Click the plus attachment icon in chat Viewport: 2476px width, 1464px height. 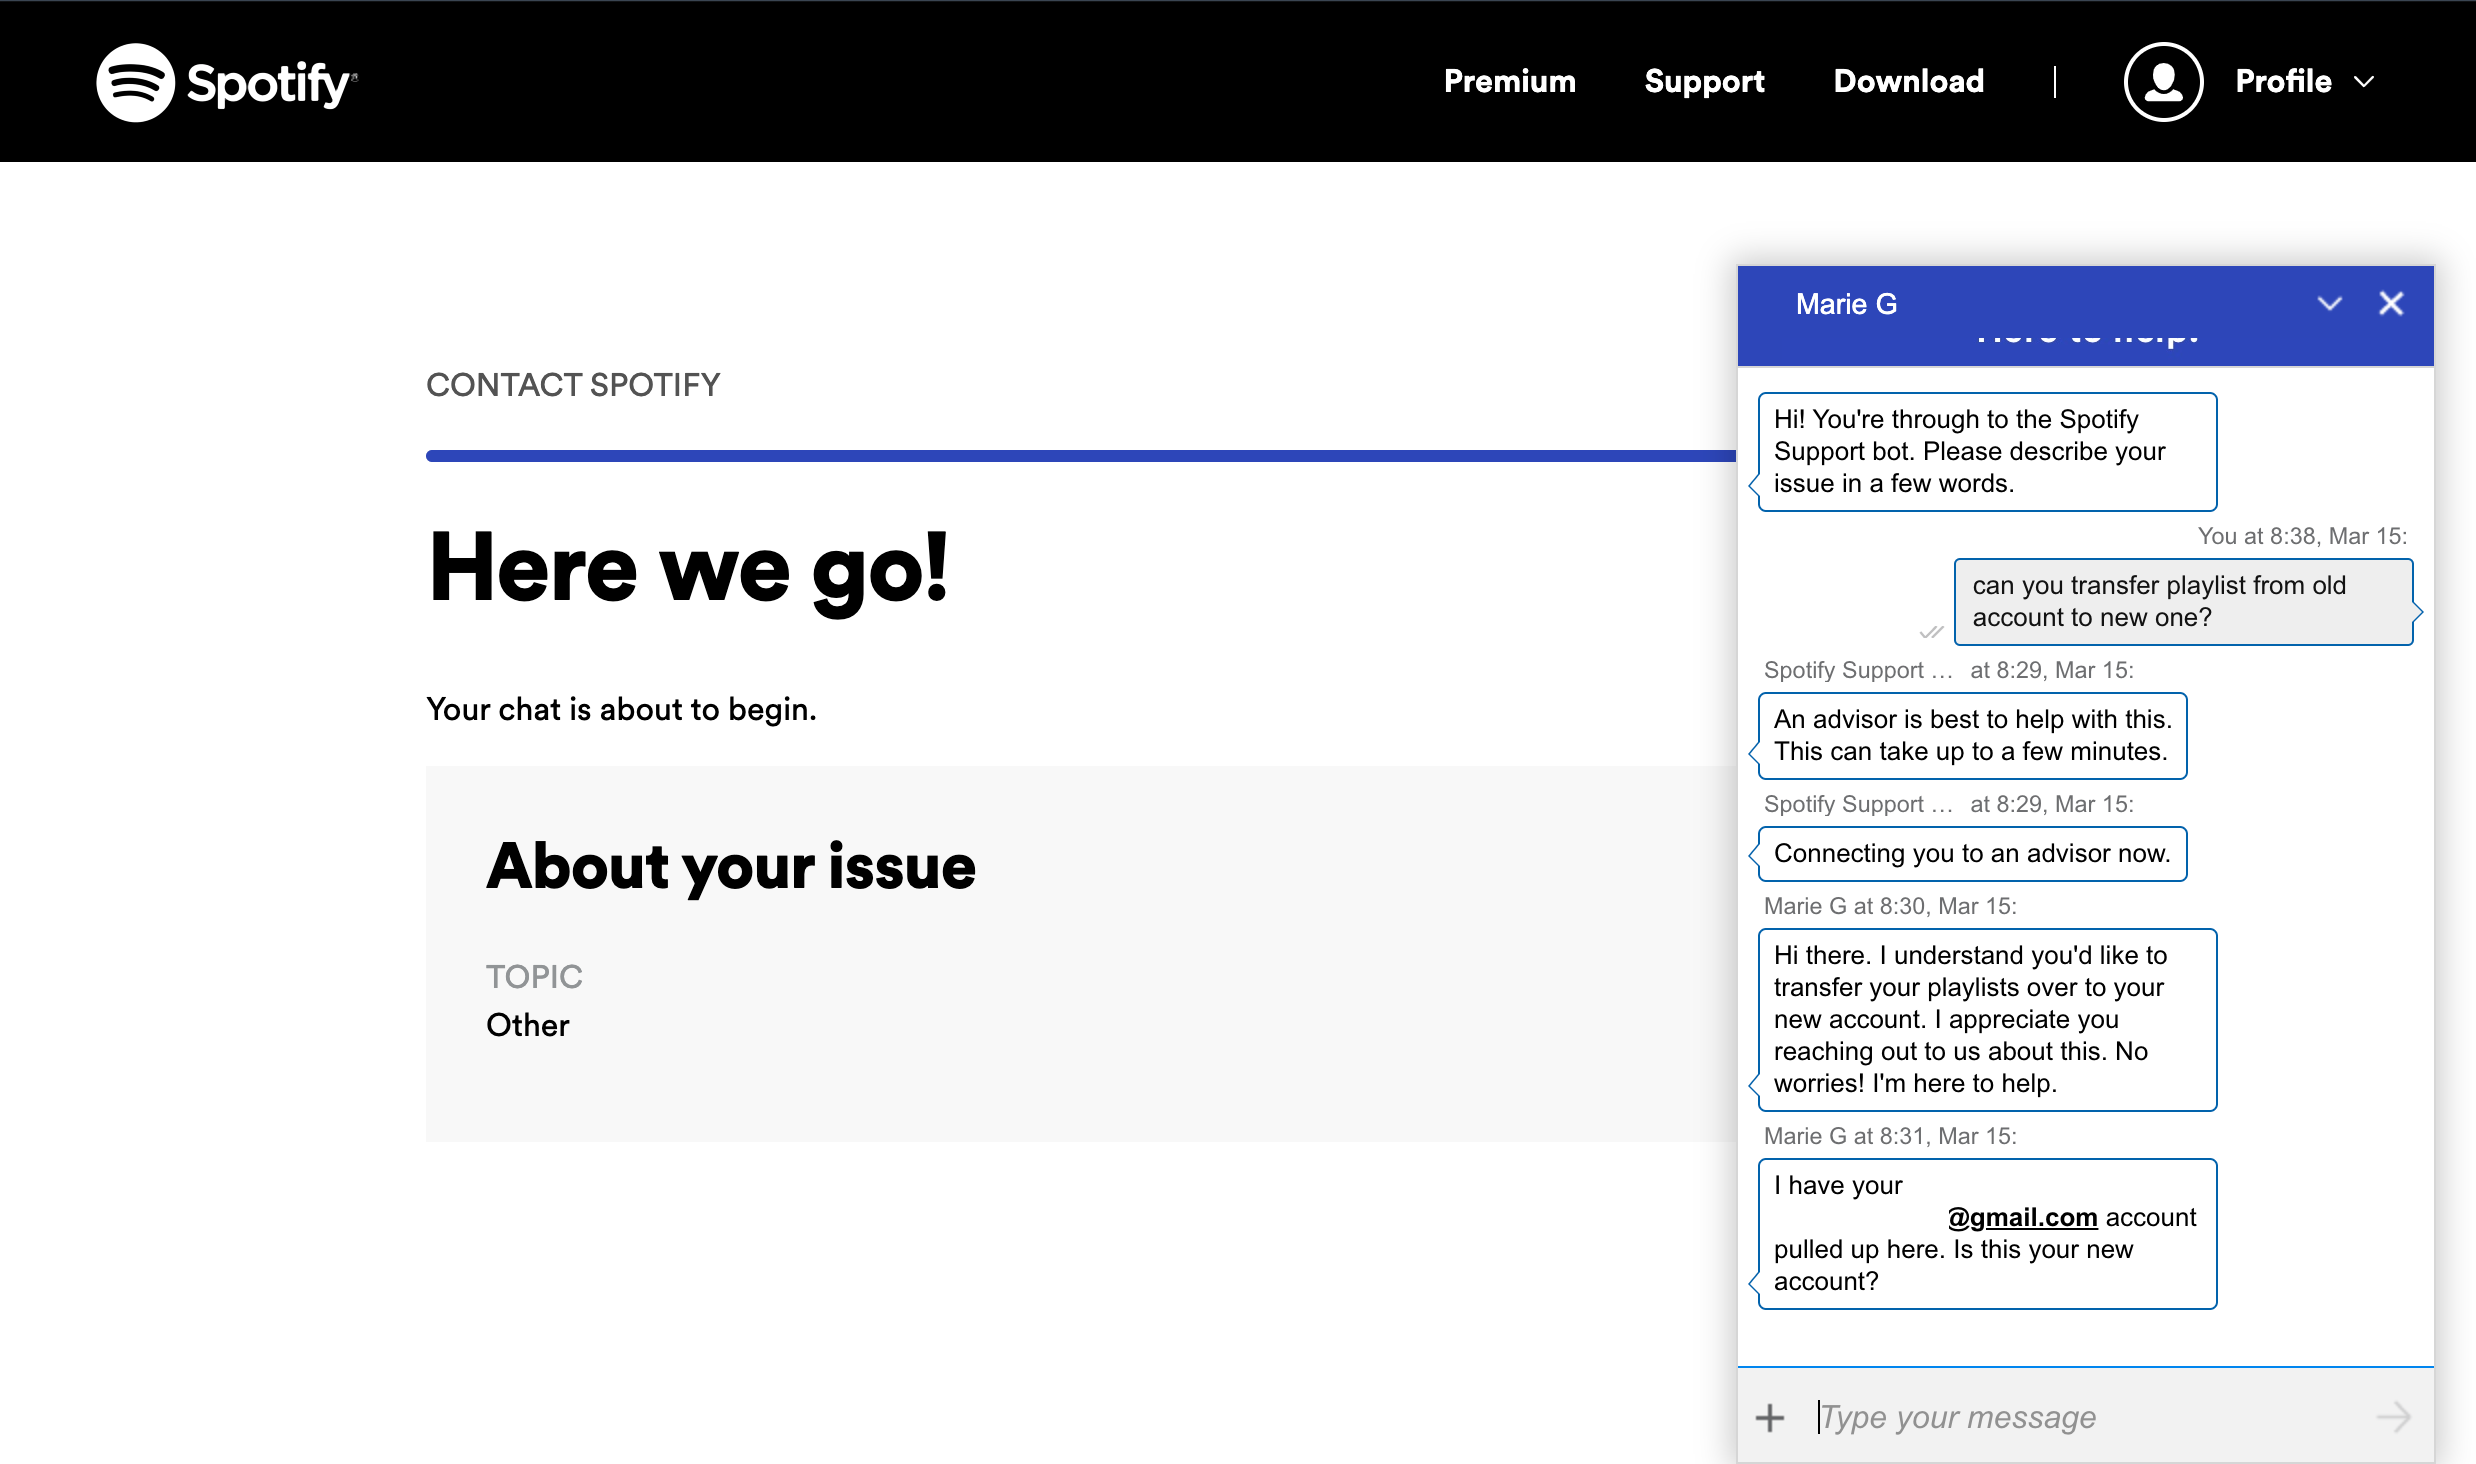click(x=1770, y=1417)
